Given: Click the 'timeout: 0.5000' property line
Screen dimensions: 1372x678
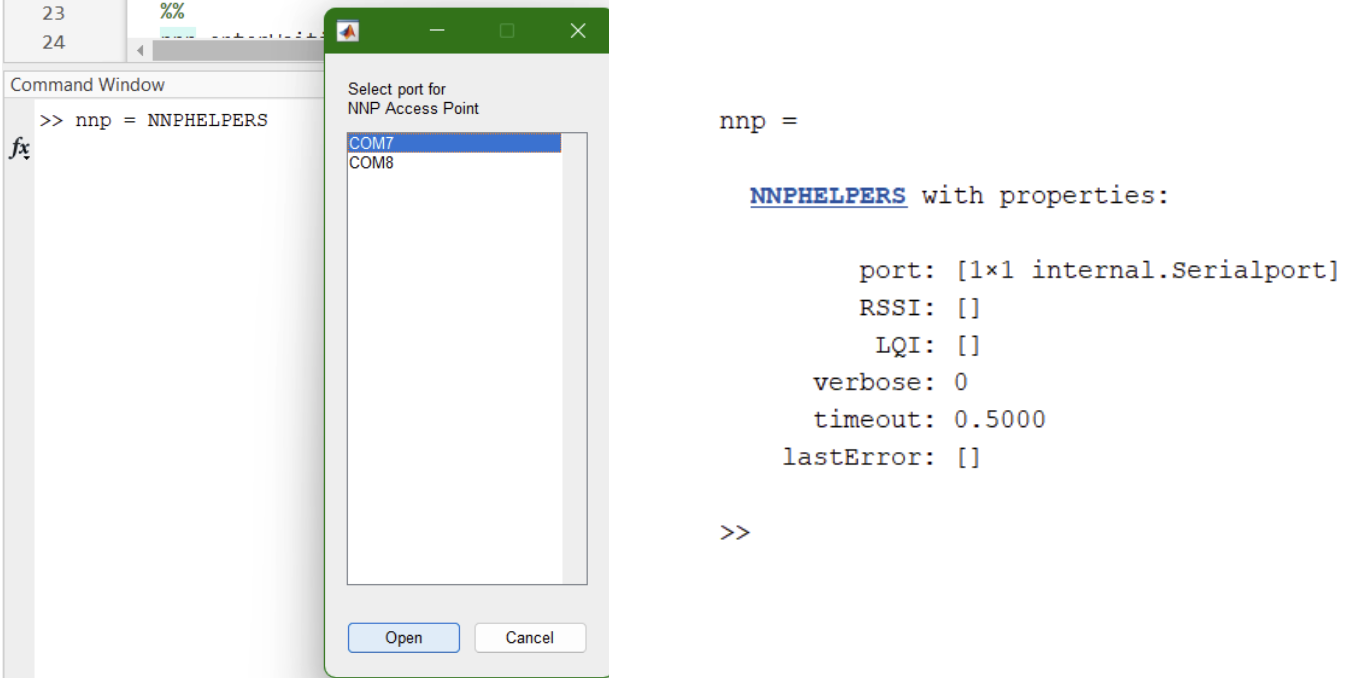Looking at the screenshot, I should point(929,420).
